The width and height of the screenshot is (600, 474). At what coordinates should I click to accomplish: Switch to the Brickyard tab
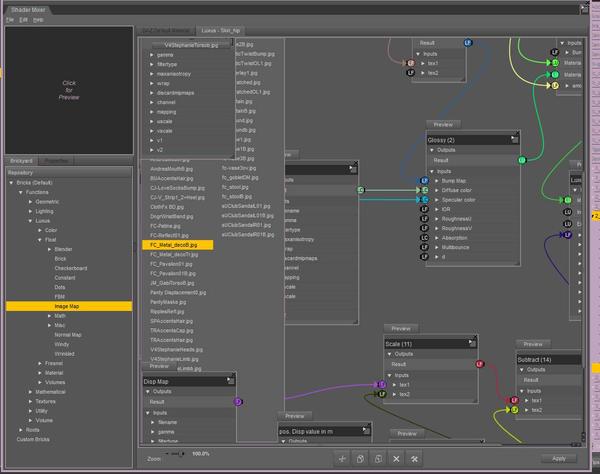coord(21,161)
